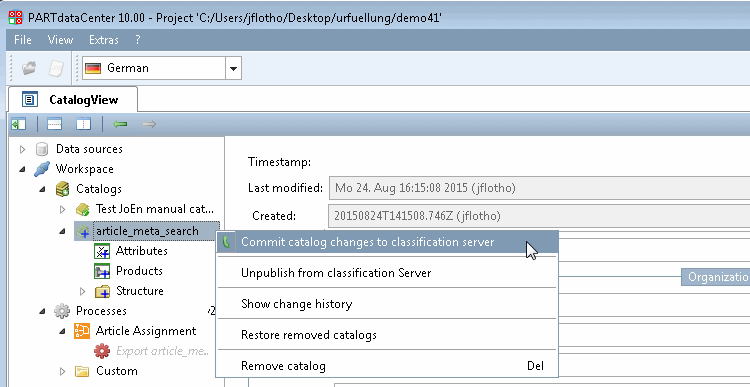Expand the Structure node

tap(82, 291)
